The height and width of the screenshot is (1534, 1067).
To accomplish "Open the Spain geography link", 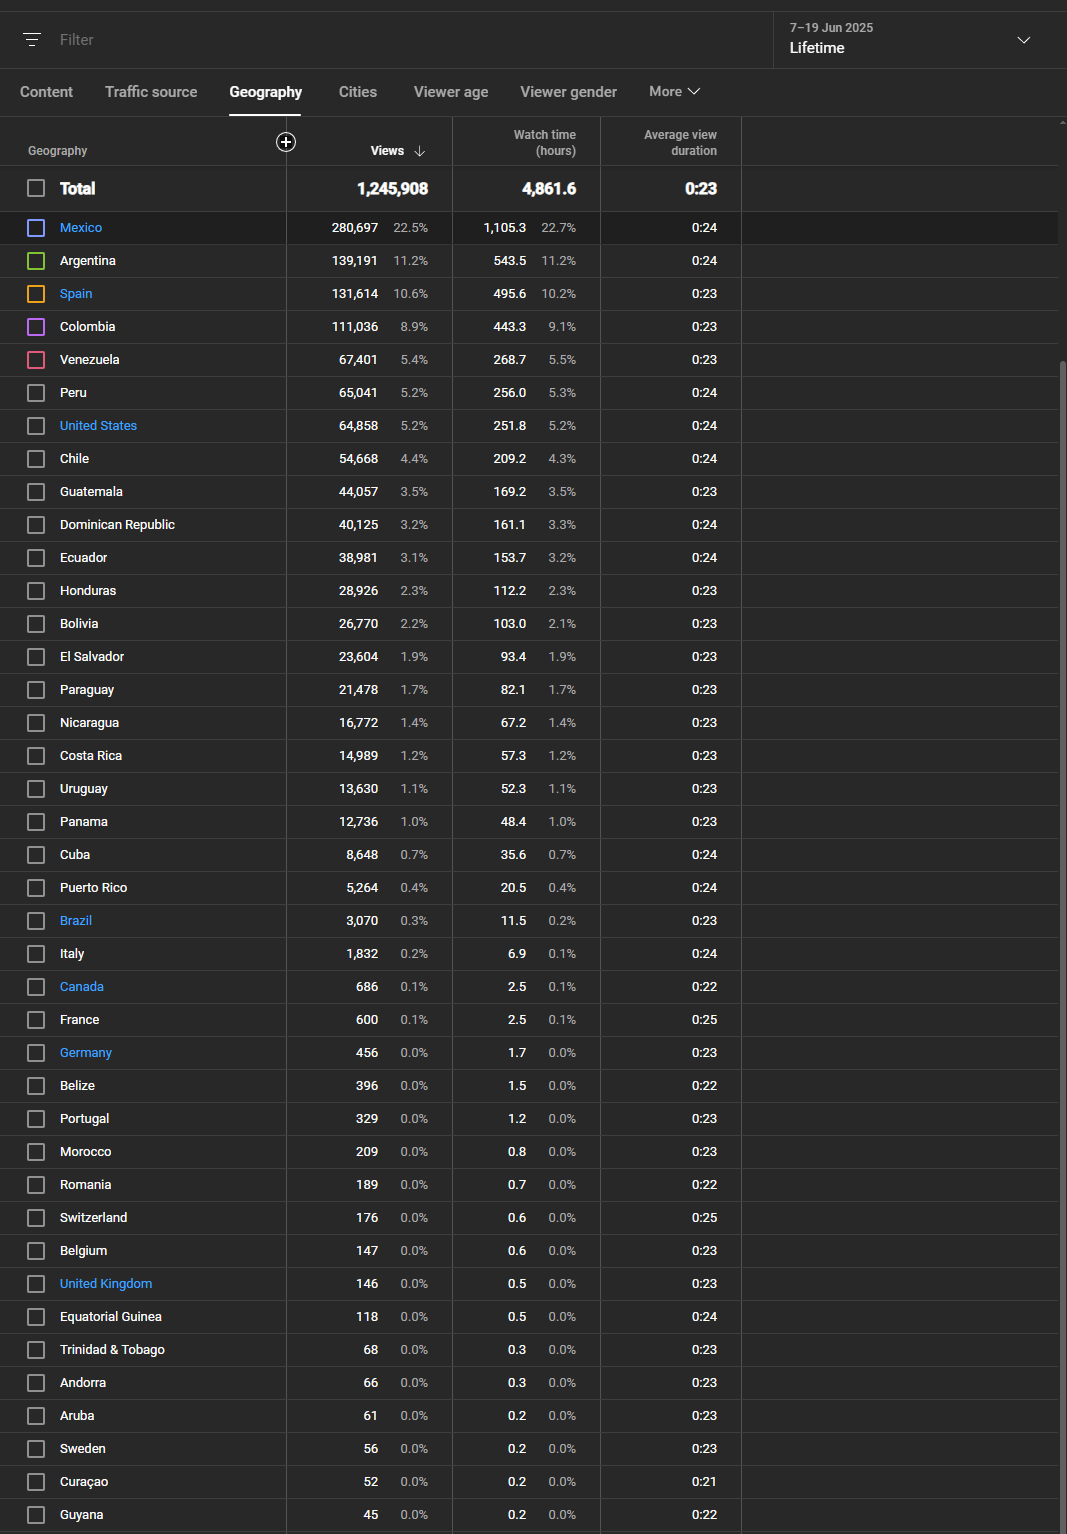I will click(76, 294).
